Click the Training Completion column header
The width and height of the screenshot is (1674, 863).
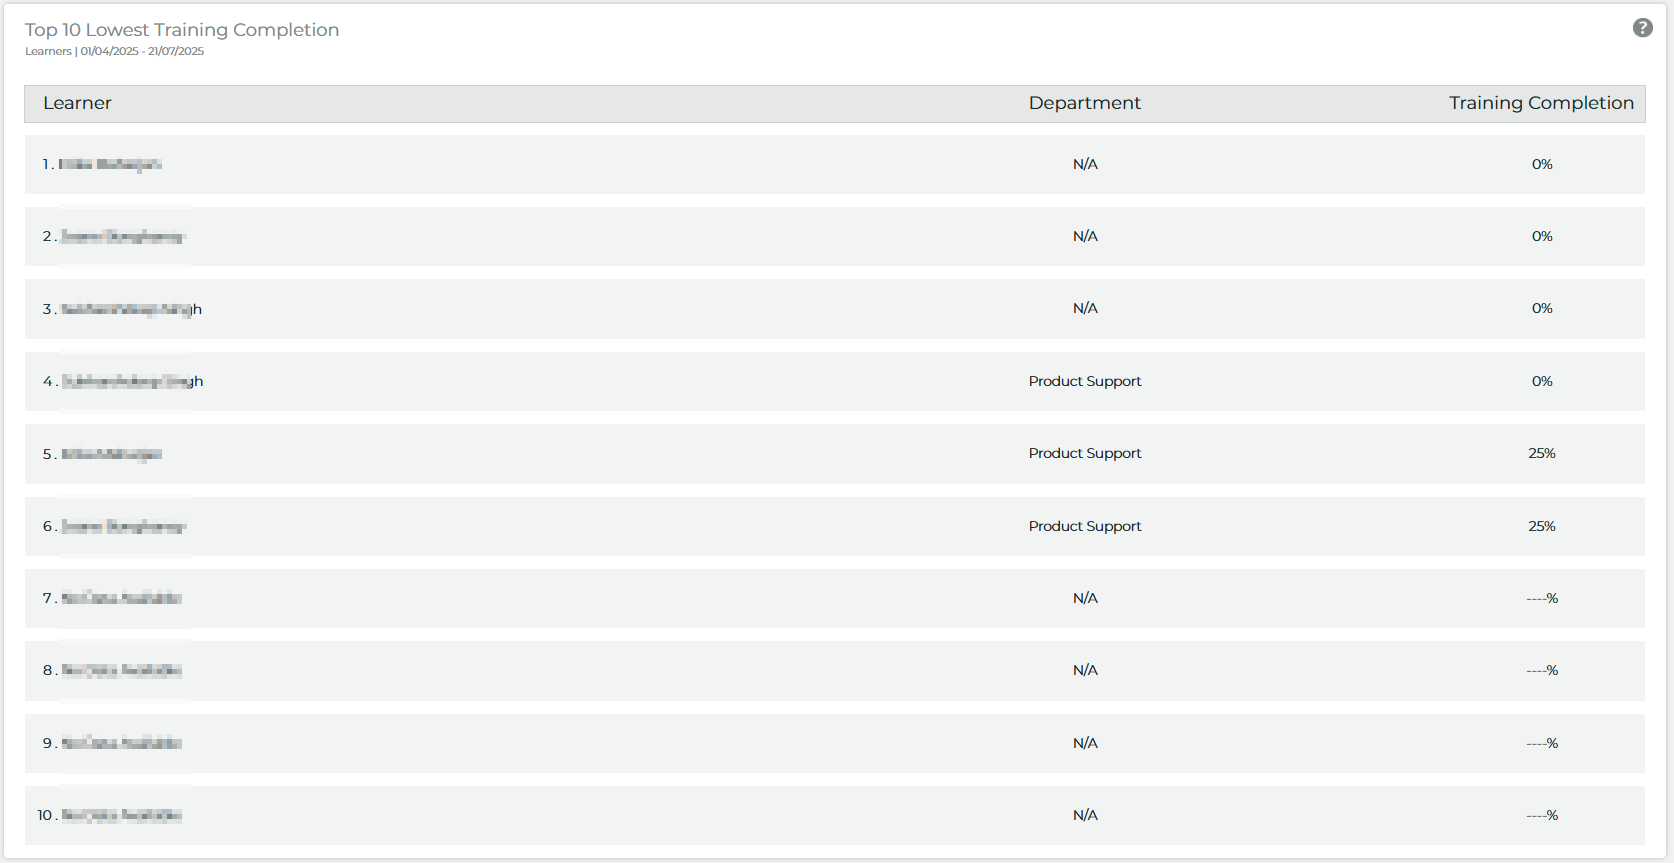[1540, 103]
